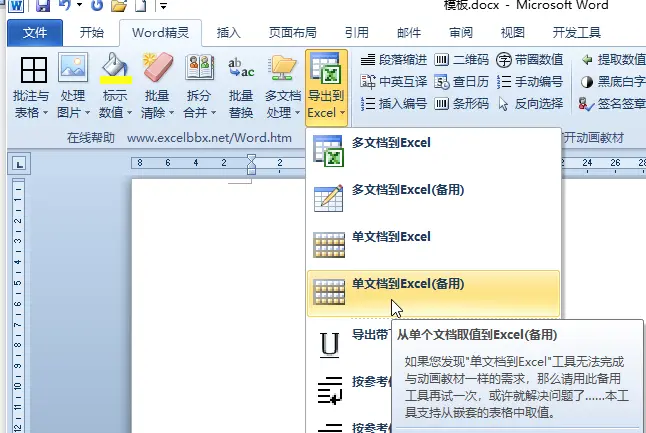Click the 段落缩进 button
The width and height of the screenshot is (646, 433).
pyautogui.click(x=393, y=60)
